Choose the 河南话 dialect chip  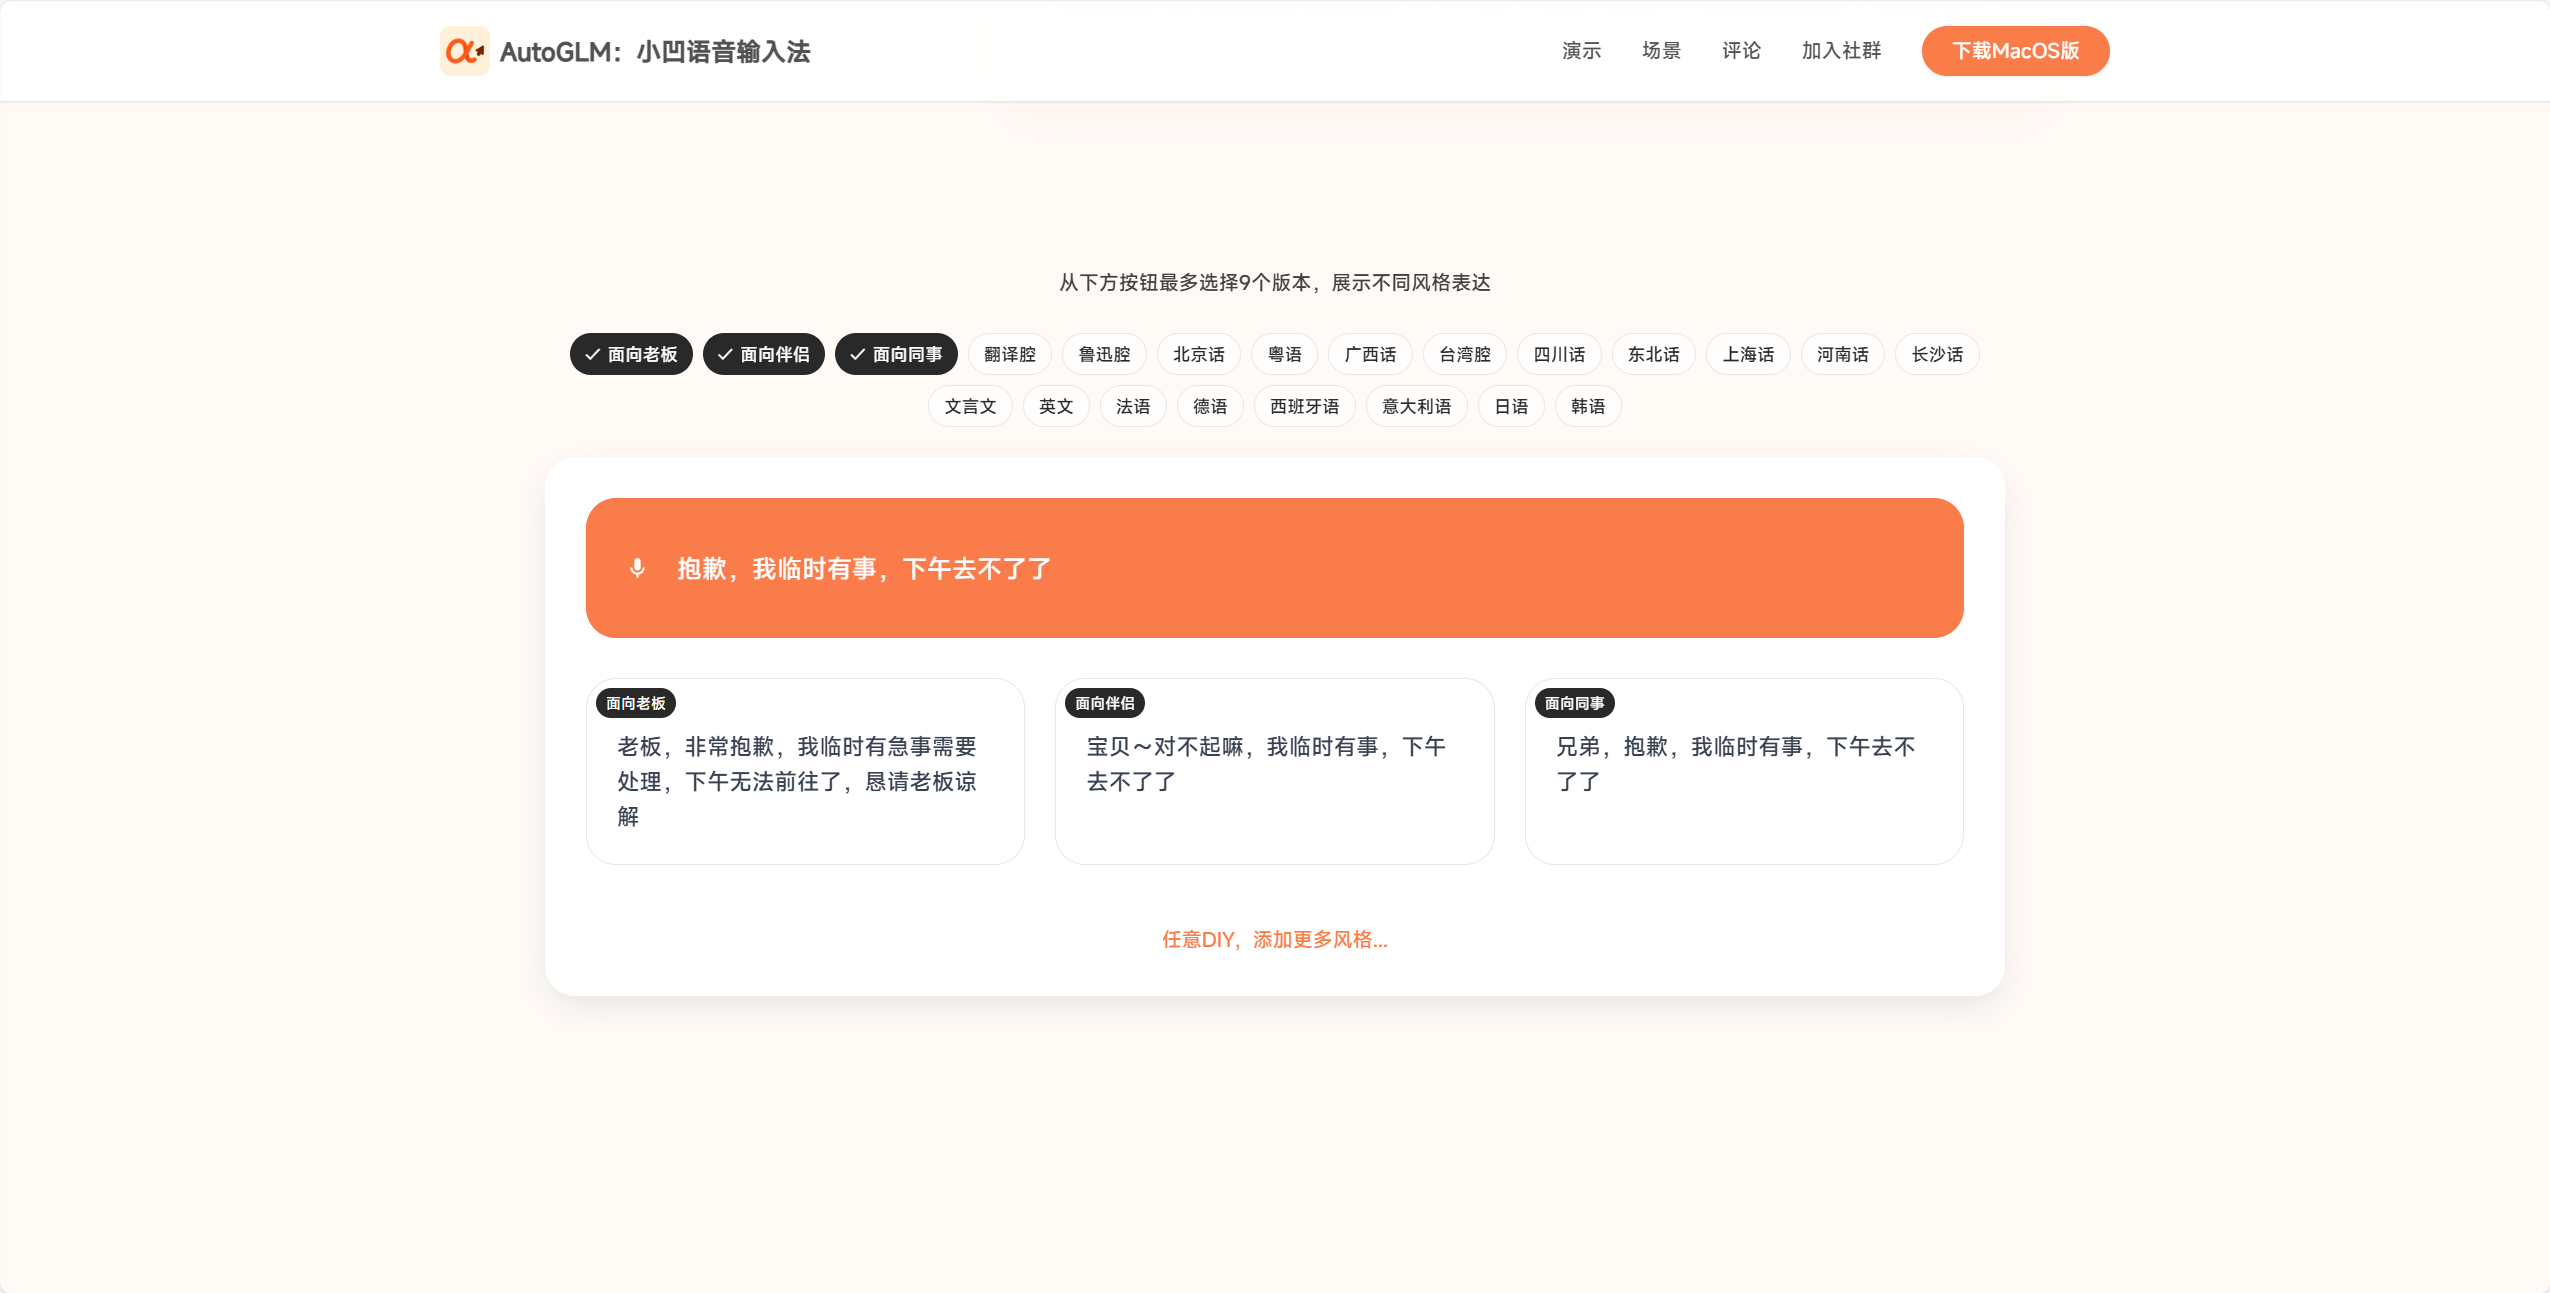(x=1843, y=354)
